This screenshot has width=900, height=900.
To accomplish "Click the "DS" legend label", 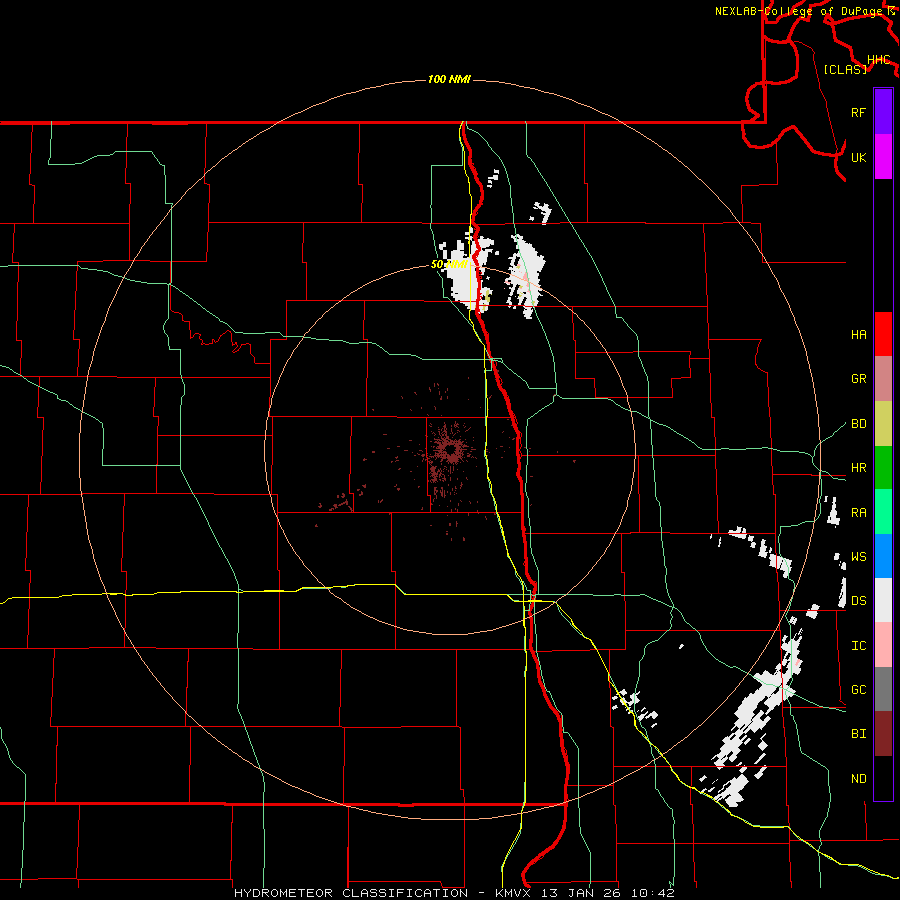I will pos(858,601).
